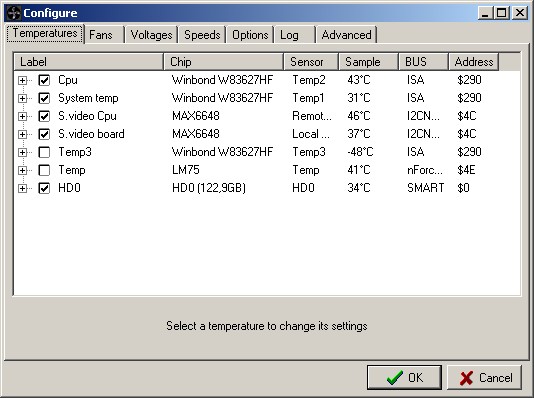
Task: Expand the System temp tree row
Action: coord(22,98)
